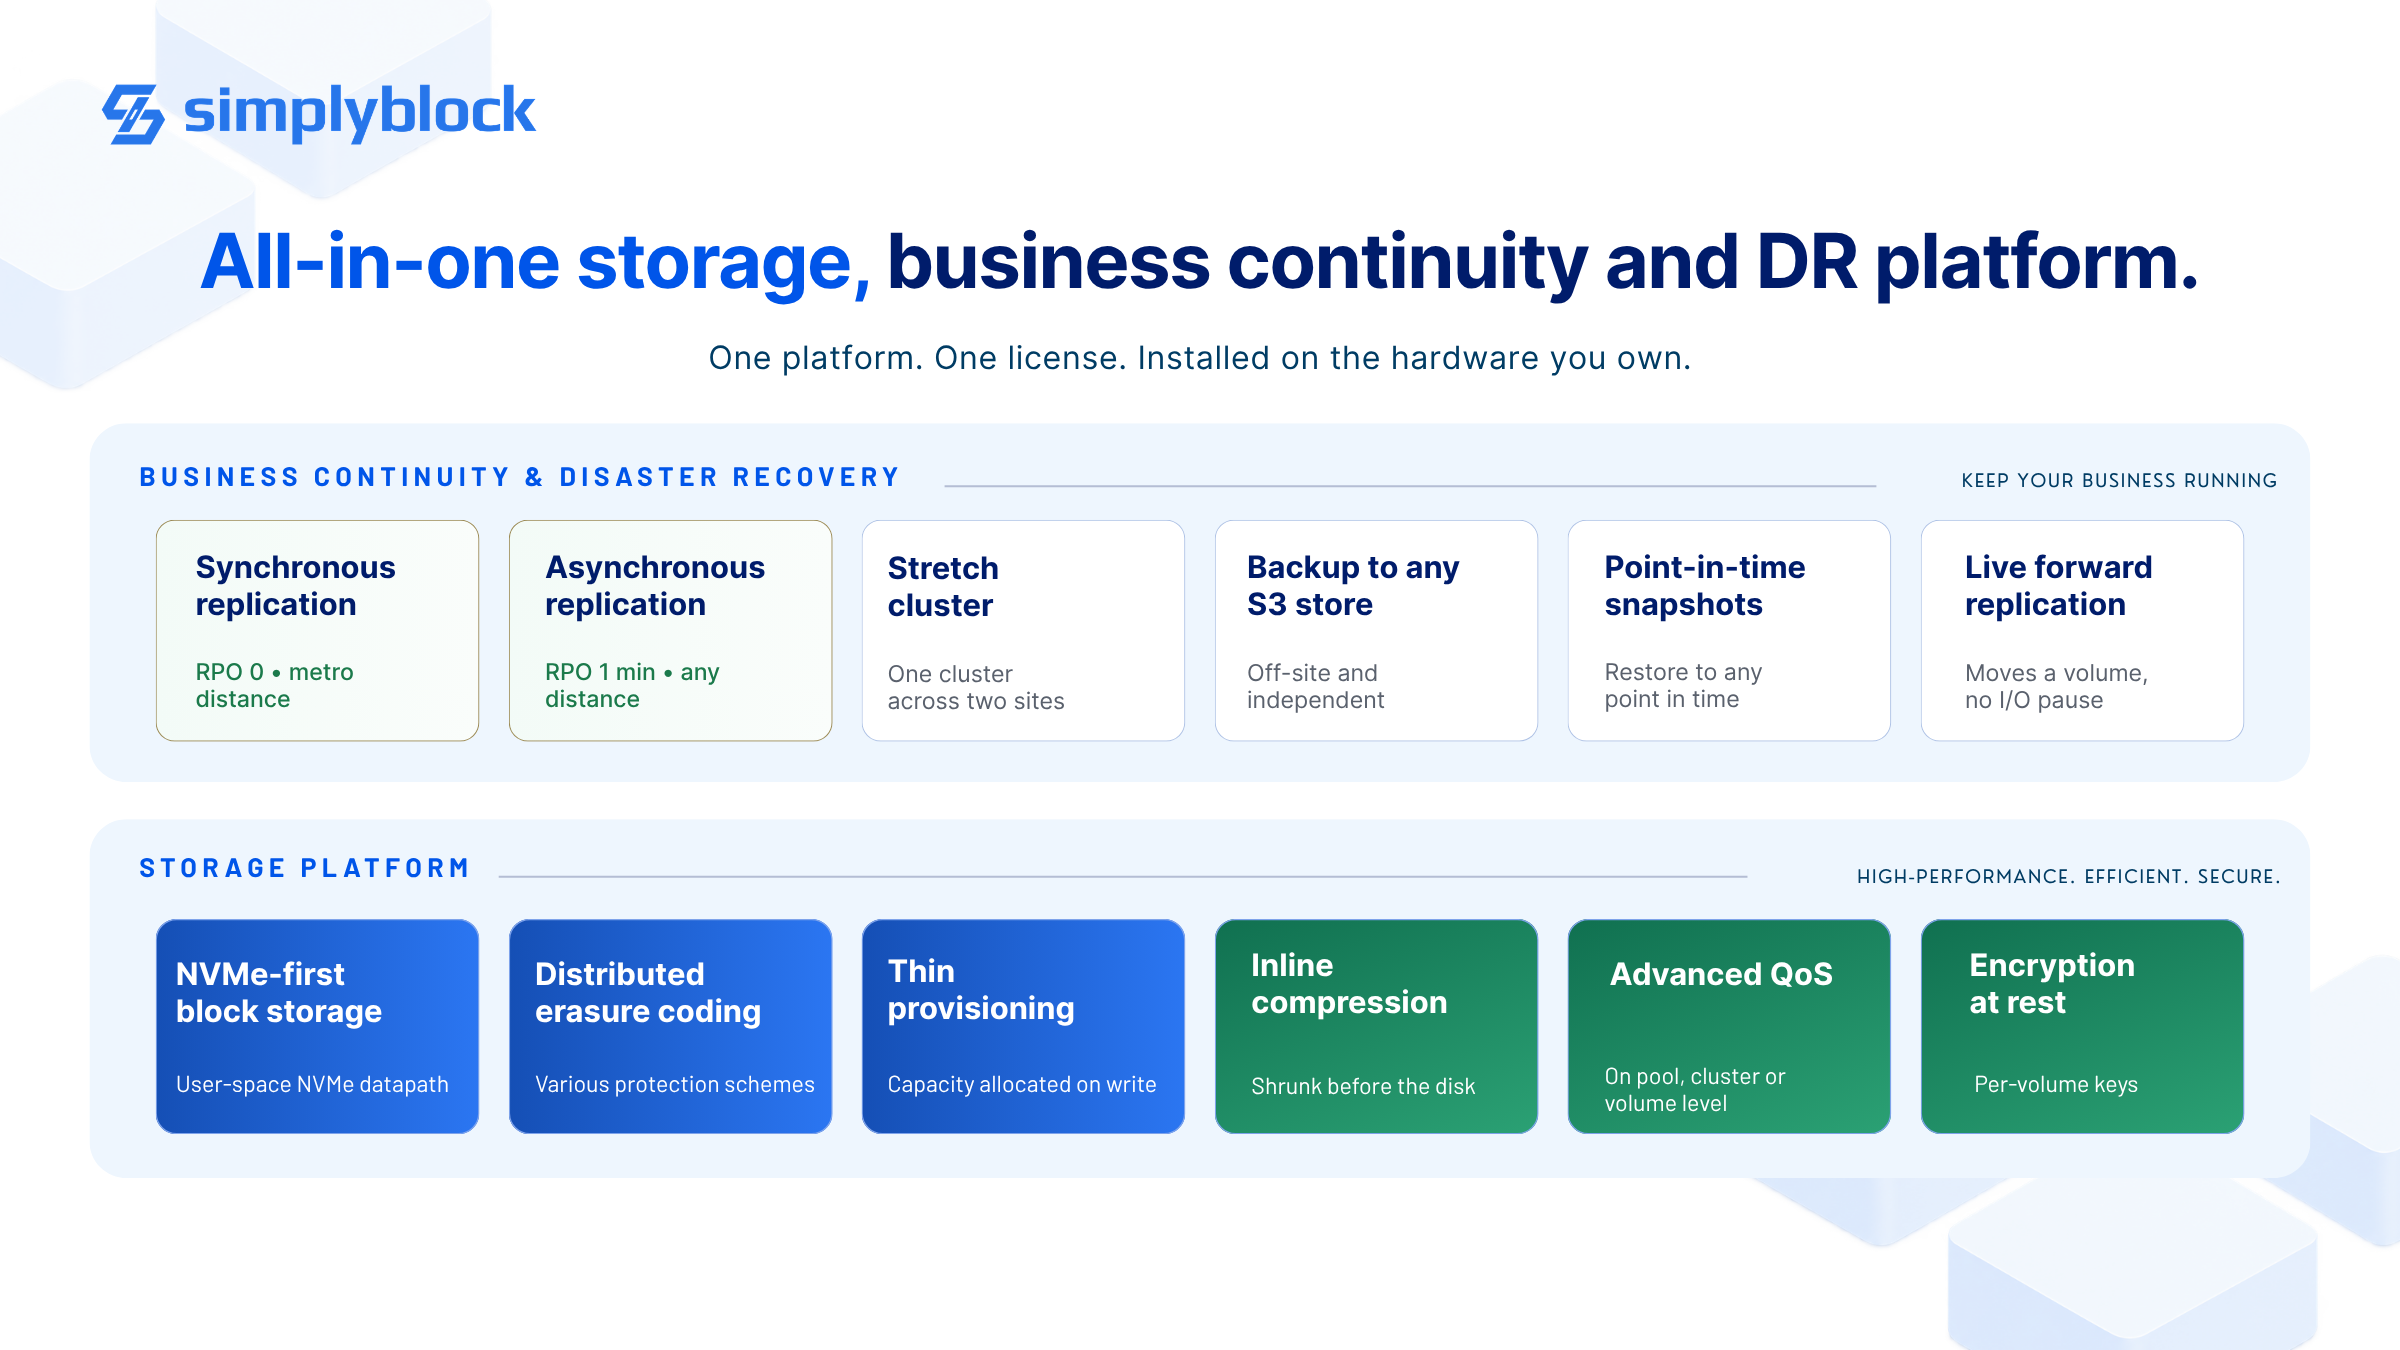Open the Encryption at rest card
Screen dimensions: 2400x1350
point(2082,1026)
